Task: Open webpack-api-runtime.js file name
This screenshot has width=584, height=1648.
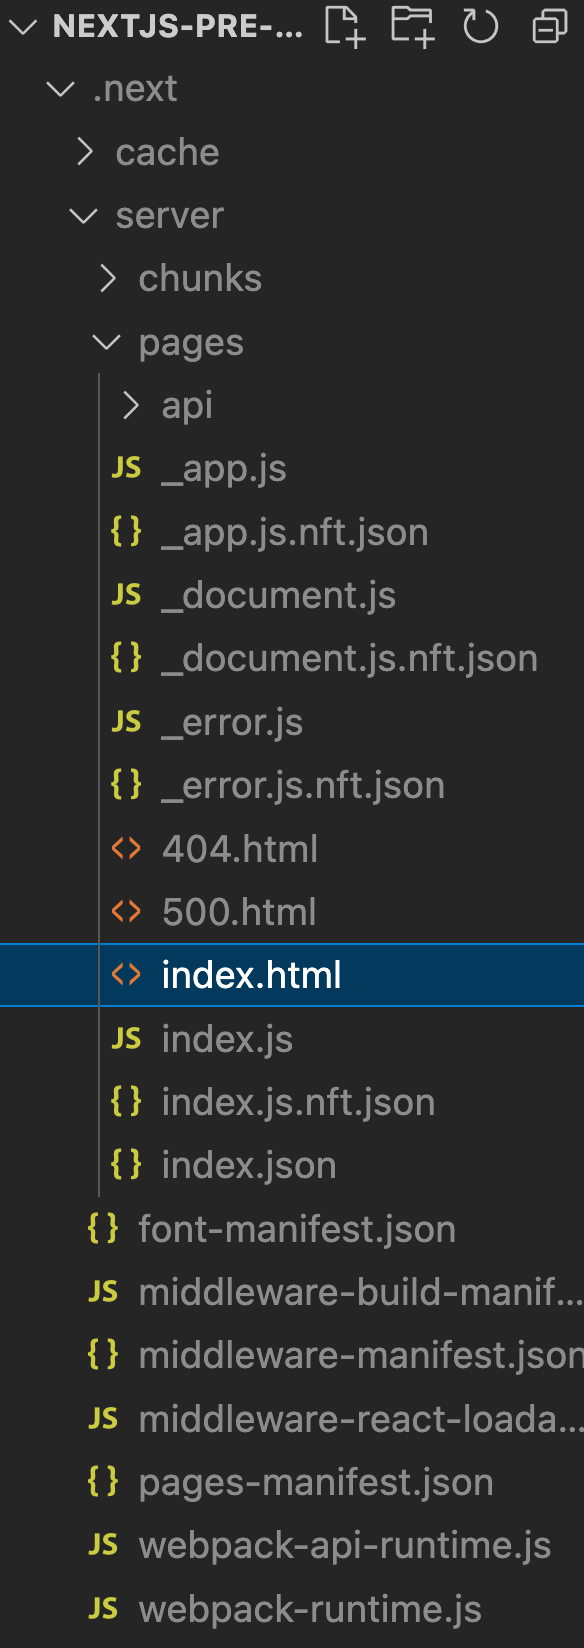Action: (x=345, y=1546)
